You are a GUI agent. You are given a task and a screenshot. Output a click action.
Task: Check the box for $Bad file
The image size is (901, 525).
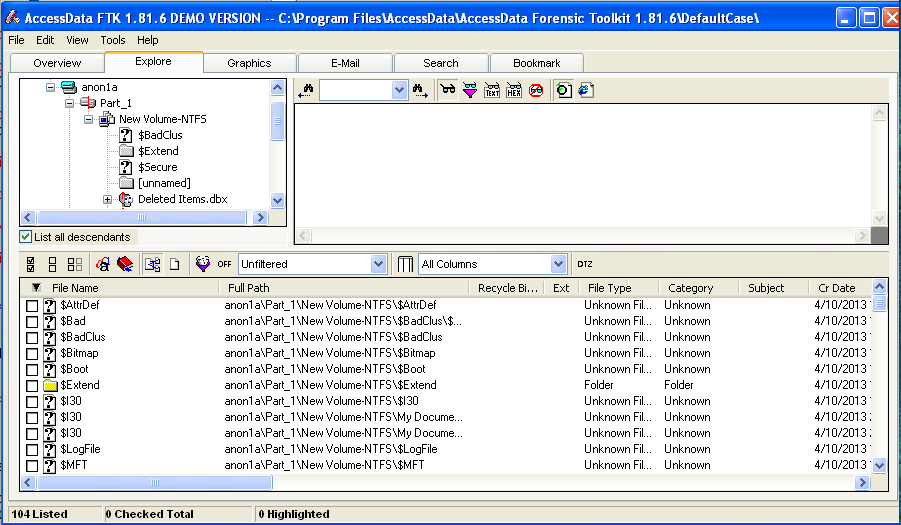pos(32,322)
